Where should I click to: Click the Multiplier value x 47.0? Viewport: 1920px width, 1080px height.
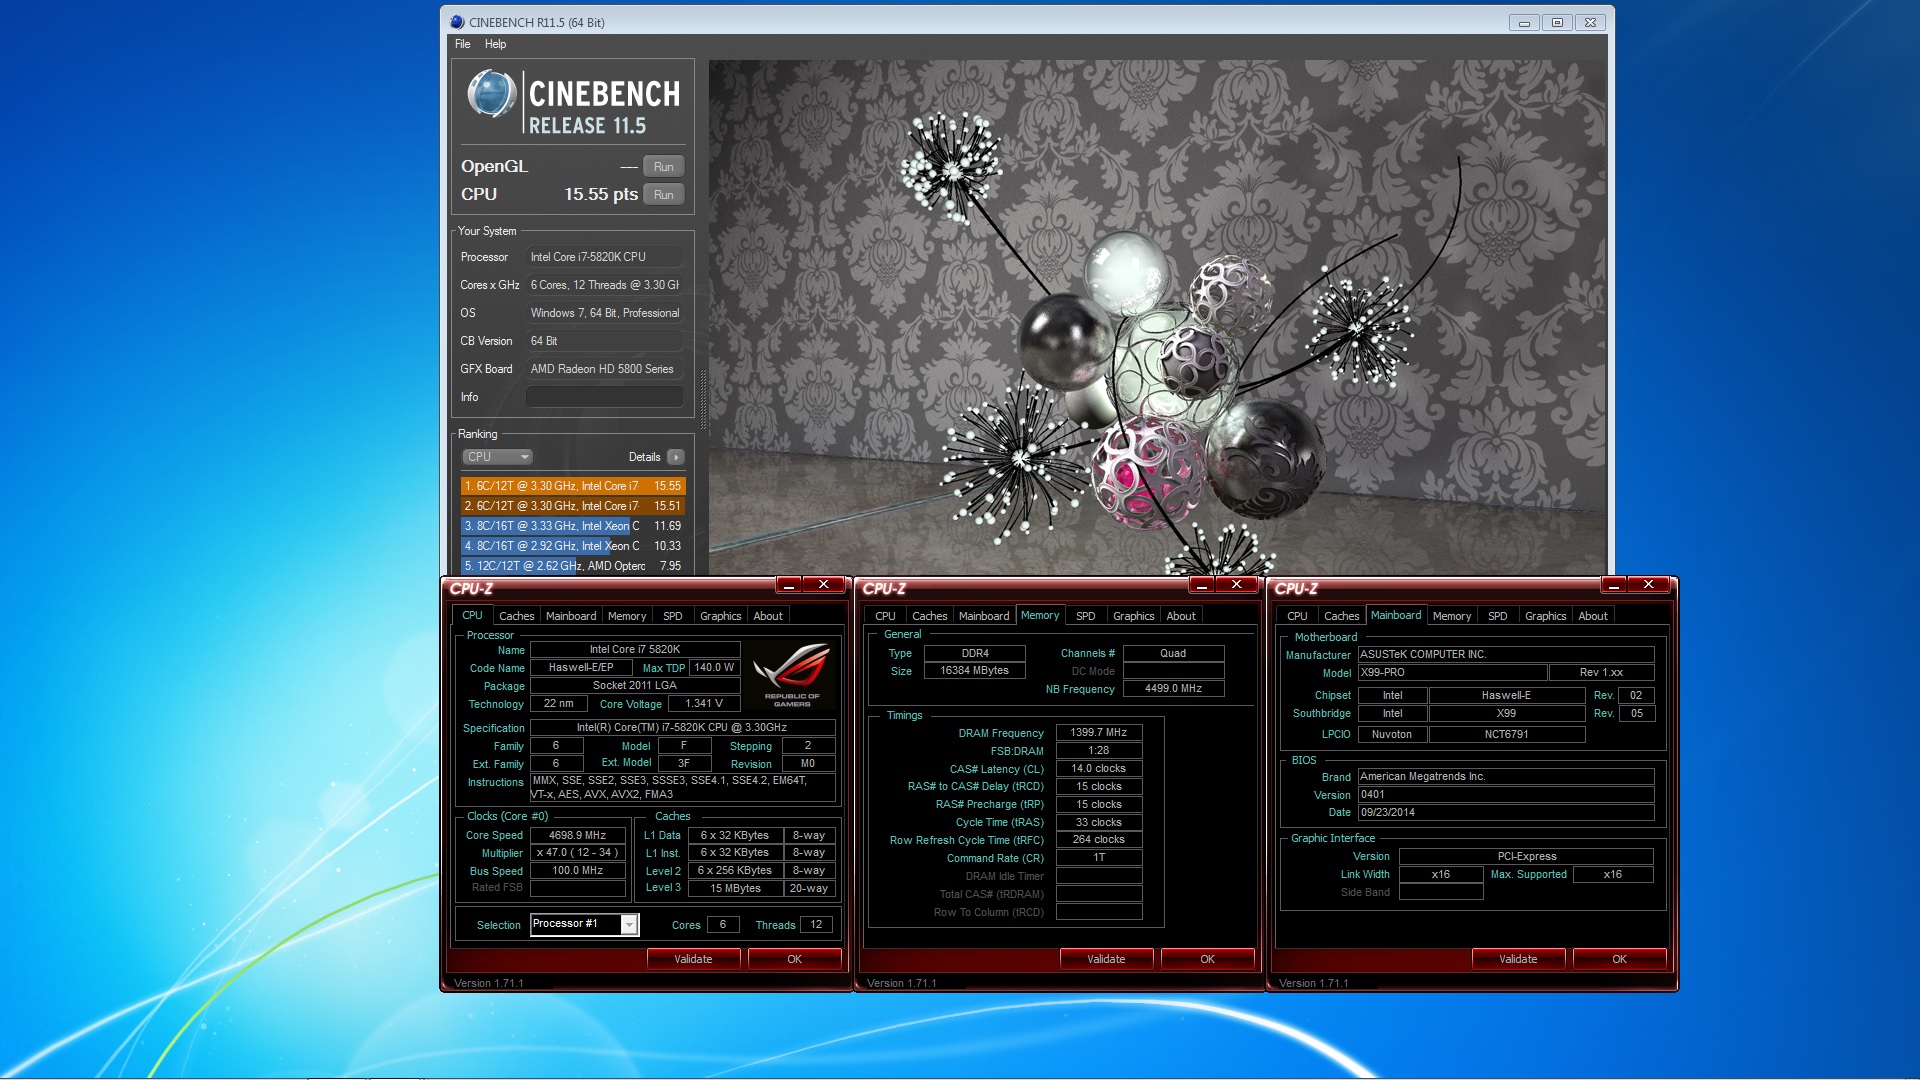coord(577,853)
